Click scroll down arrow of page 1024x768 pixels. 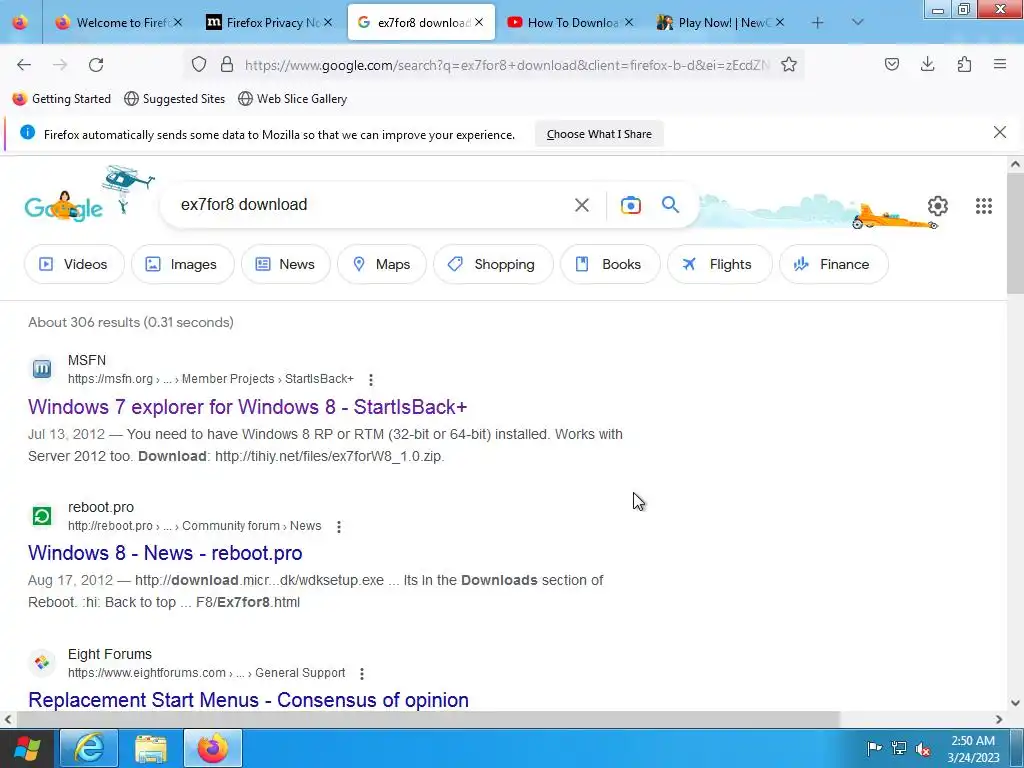[1016, 703]
